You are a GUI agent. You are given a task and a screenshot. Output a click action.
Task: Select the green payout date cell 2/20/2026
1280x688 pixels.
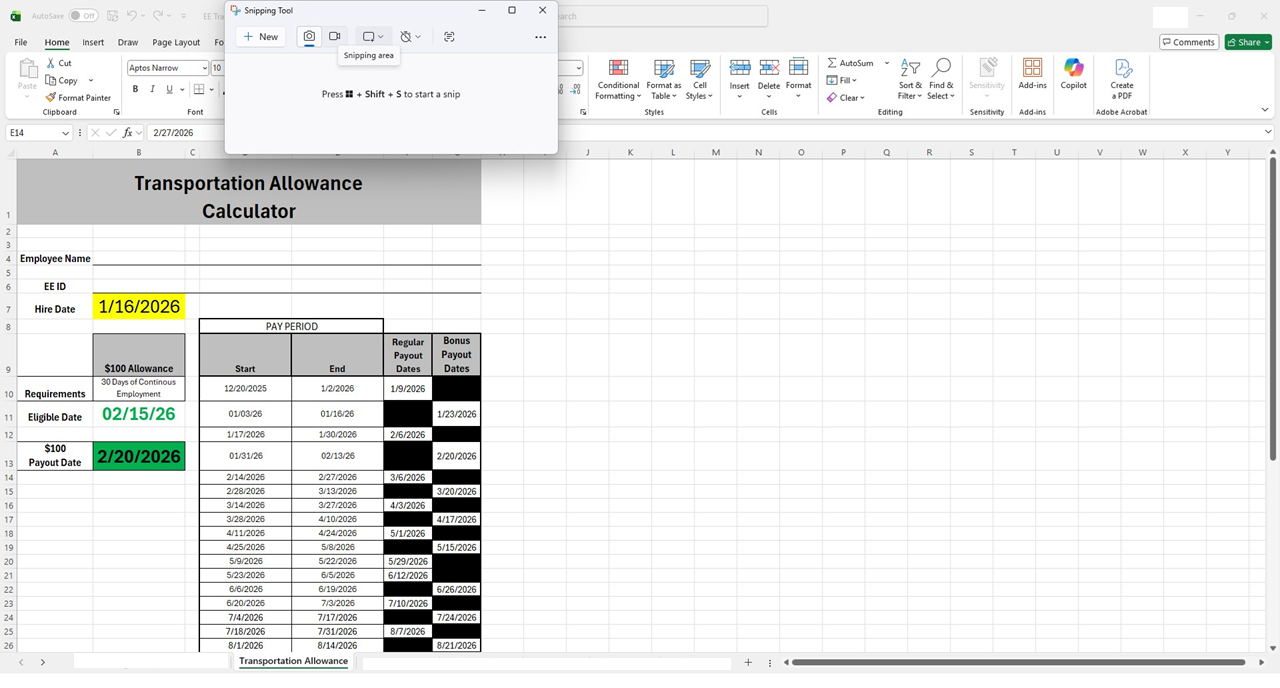139,456
